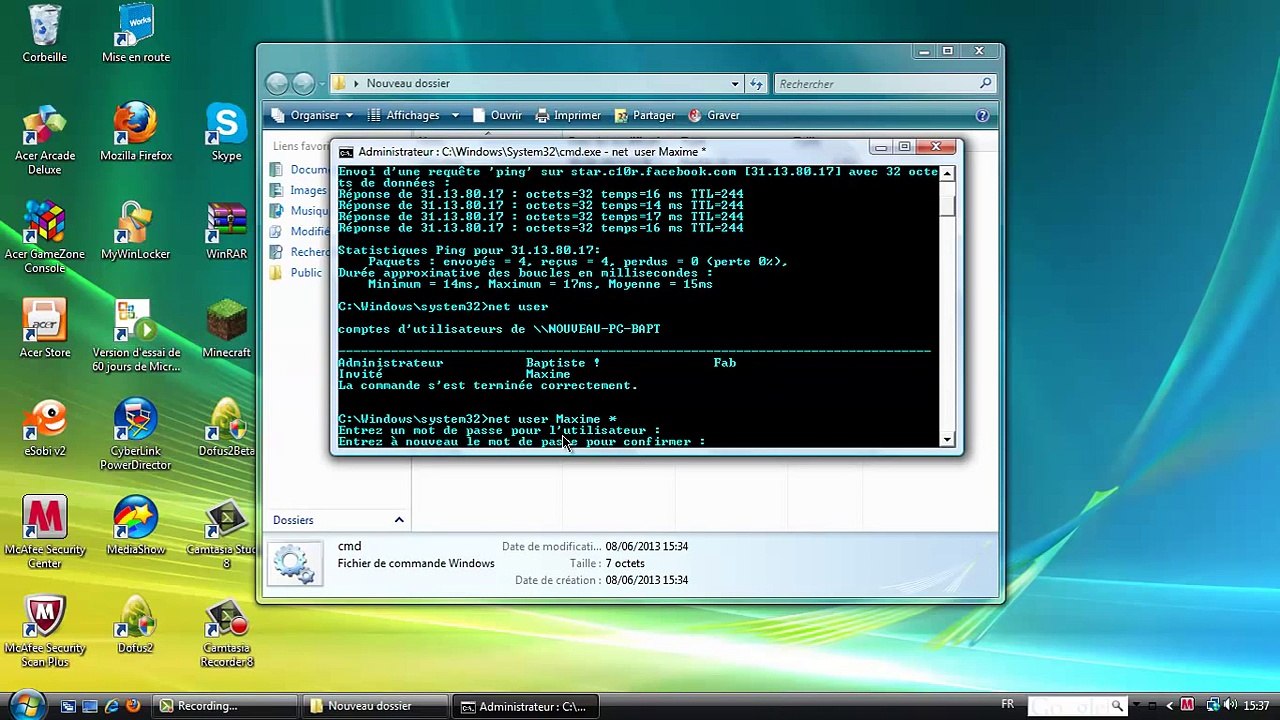Switch to Administrateur cmd taskbar button

click(526, 706)
